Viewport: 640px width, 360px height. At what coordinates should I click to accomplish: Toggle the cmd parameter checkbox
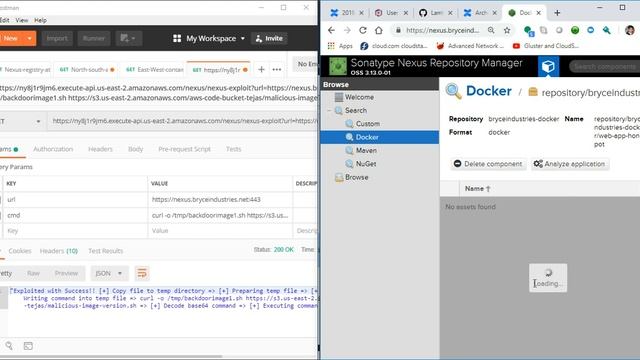pos(0,216)
